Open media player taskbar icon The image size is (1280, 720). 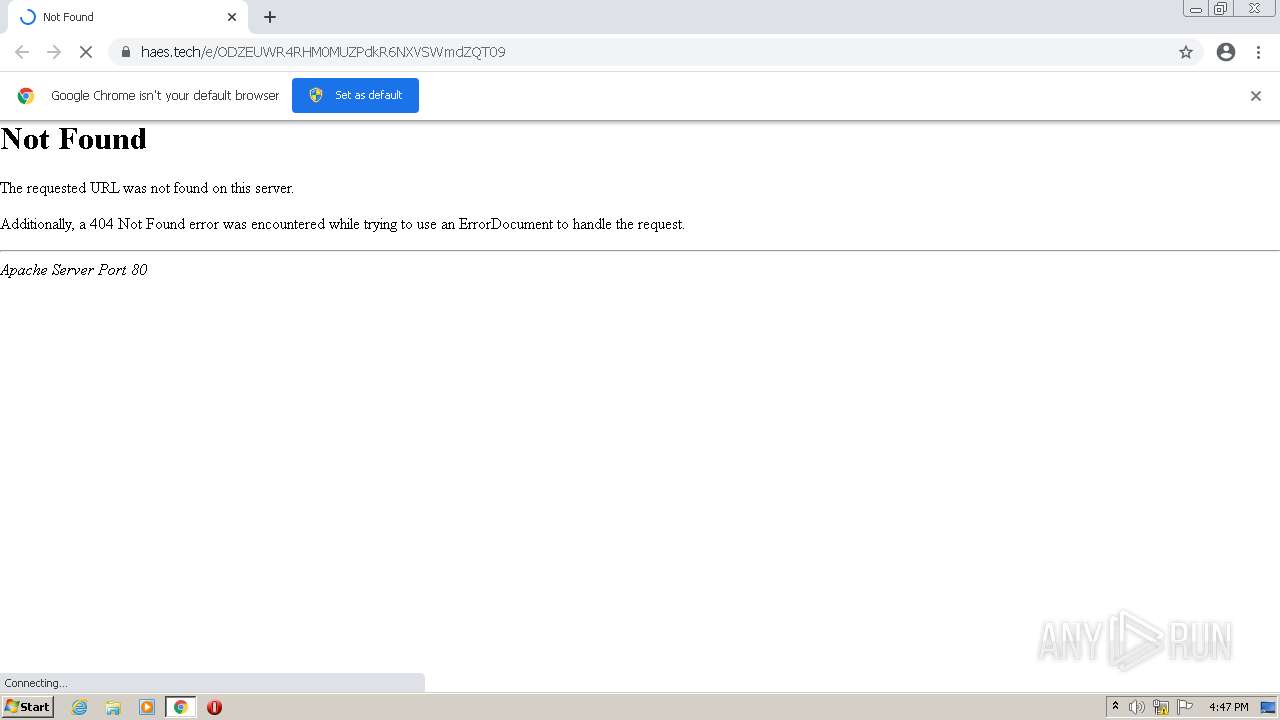[x=147, y=707]
